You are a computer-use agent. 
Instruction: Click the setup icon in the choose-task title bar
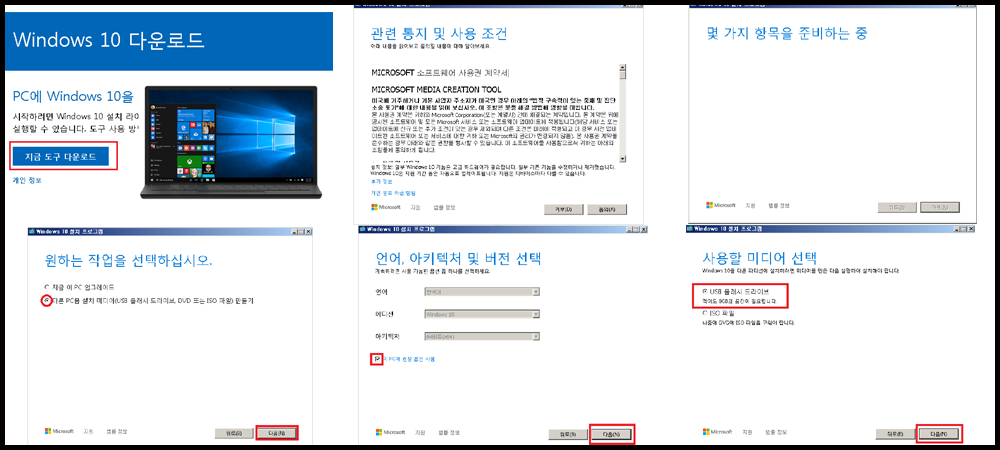[32, 230]
